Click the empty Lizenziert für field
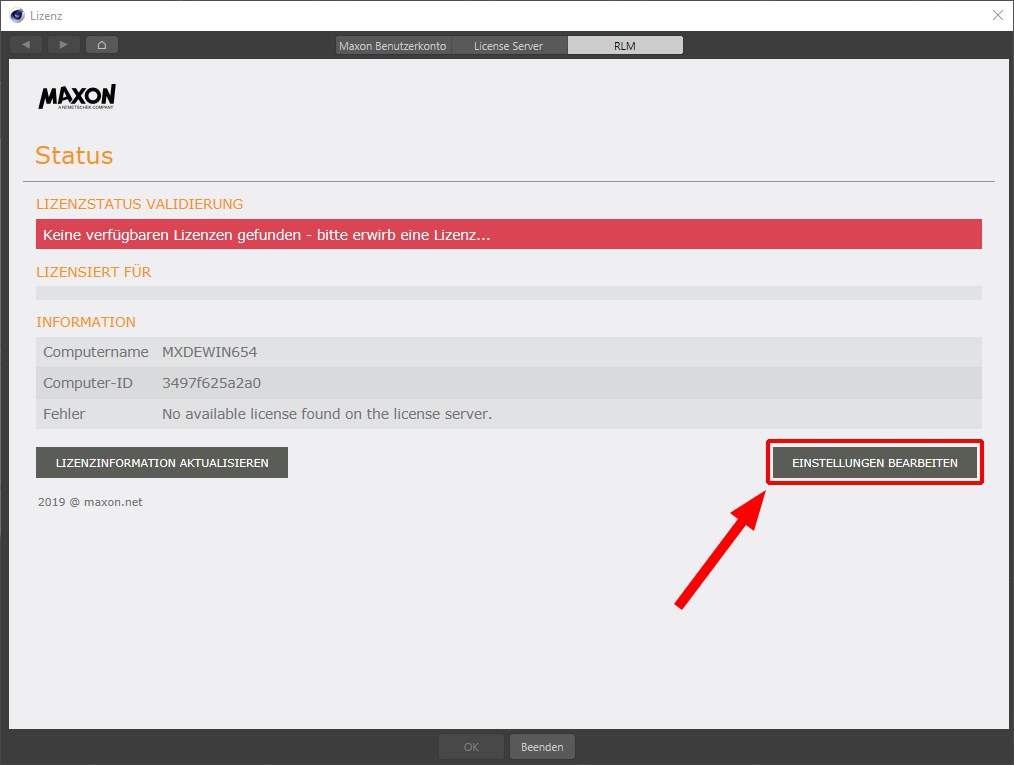Viewport: 1014px width, 765px height. point(508,293)
